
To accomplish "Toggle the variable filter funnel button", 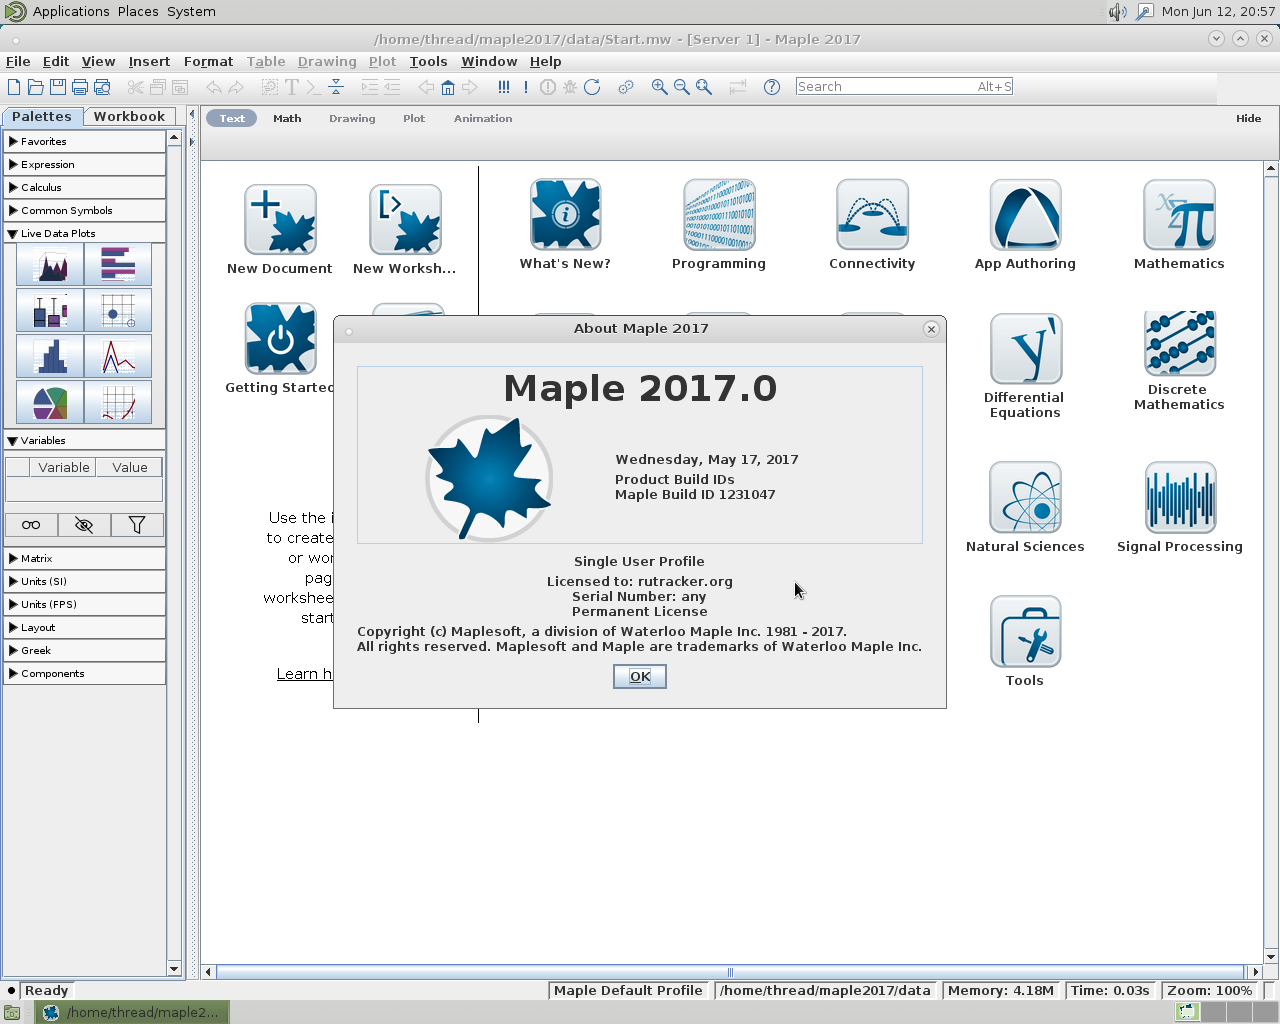I will [137, 525].
